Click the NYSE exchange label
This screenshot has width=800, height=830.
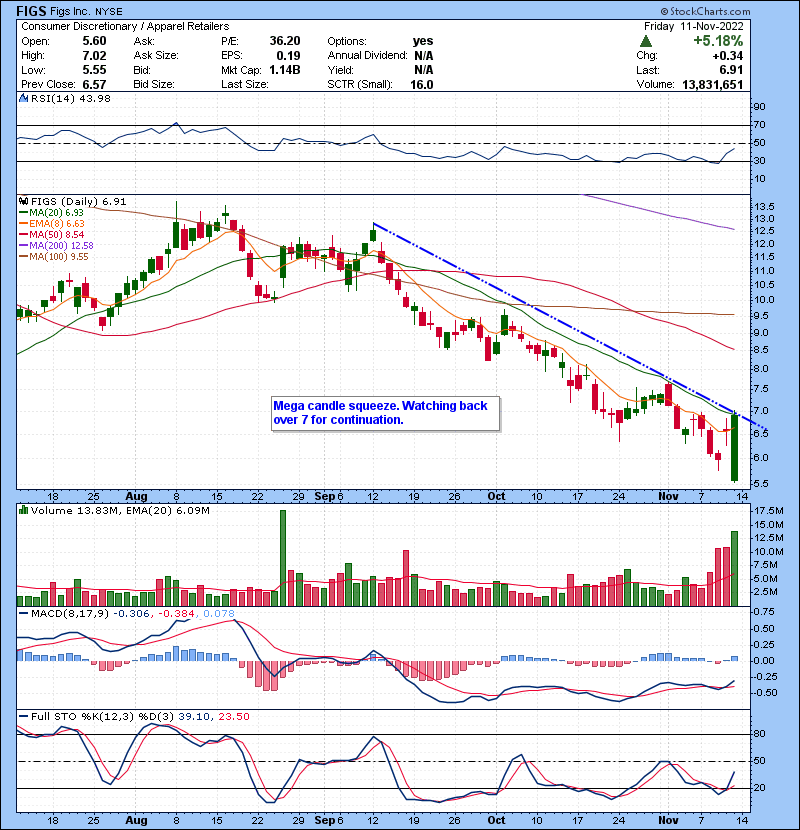(109, 12)
